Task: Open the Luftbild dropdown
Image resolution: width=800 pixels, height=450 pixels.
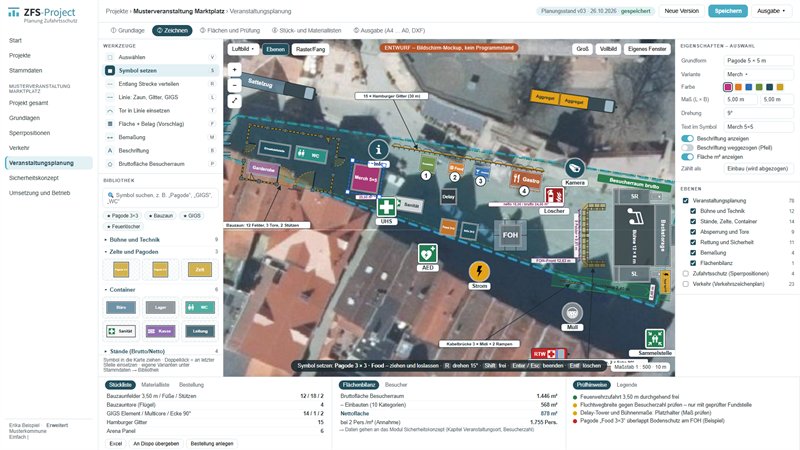Action: [243, 49]
